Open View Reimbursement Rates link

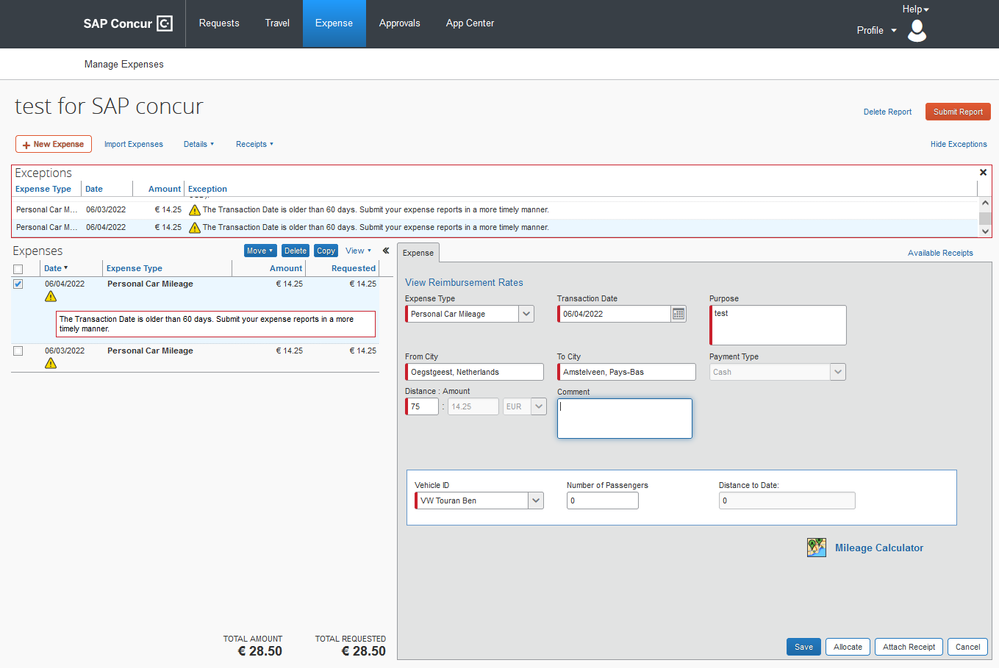464,282
